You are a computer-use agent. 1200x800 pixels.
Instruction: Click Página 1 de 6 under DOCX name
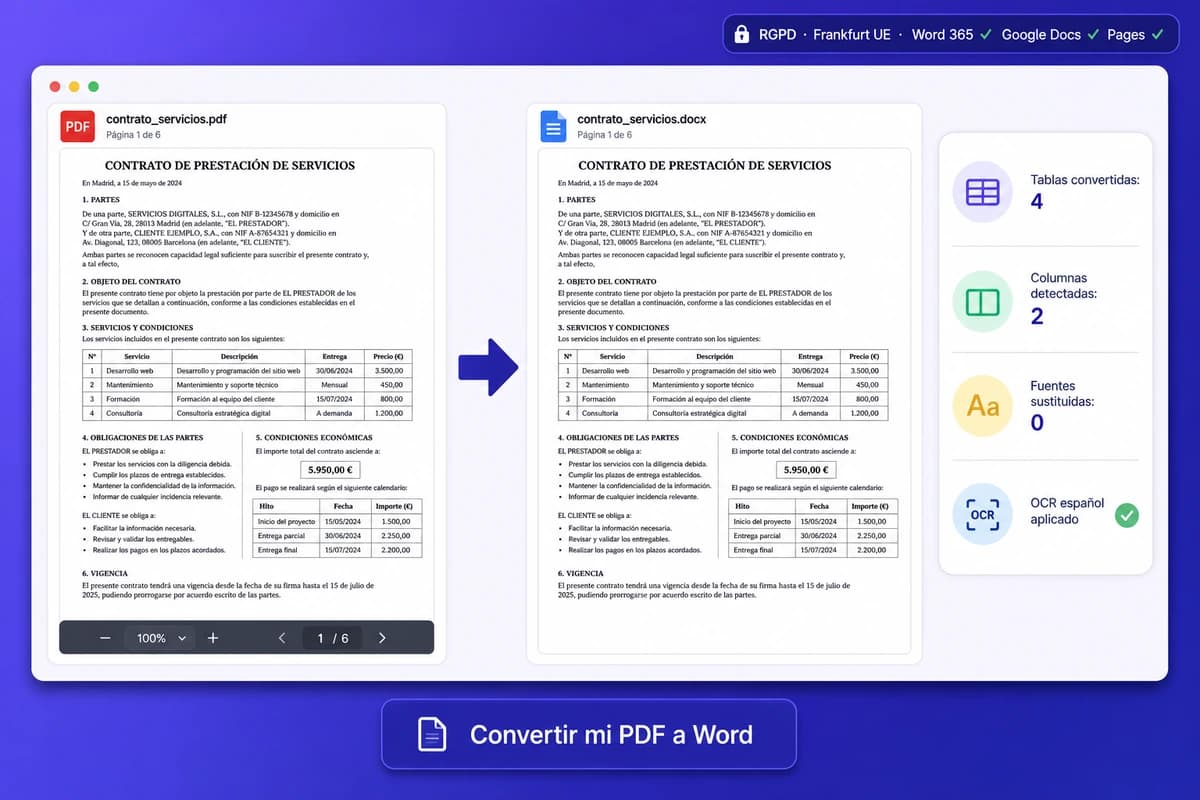point(605,135)
